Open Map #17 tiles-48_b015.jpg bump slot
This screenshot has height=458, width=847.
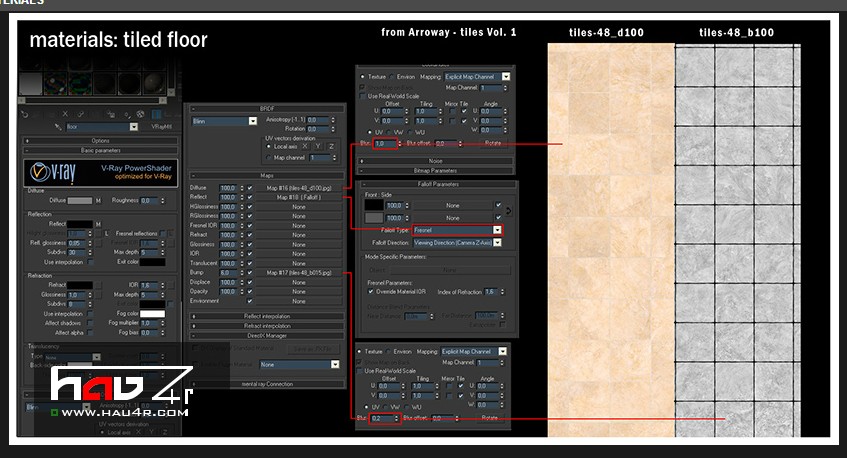pyautogui.click(x=299, y=273)
